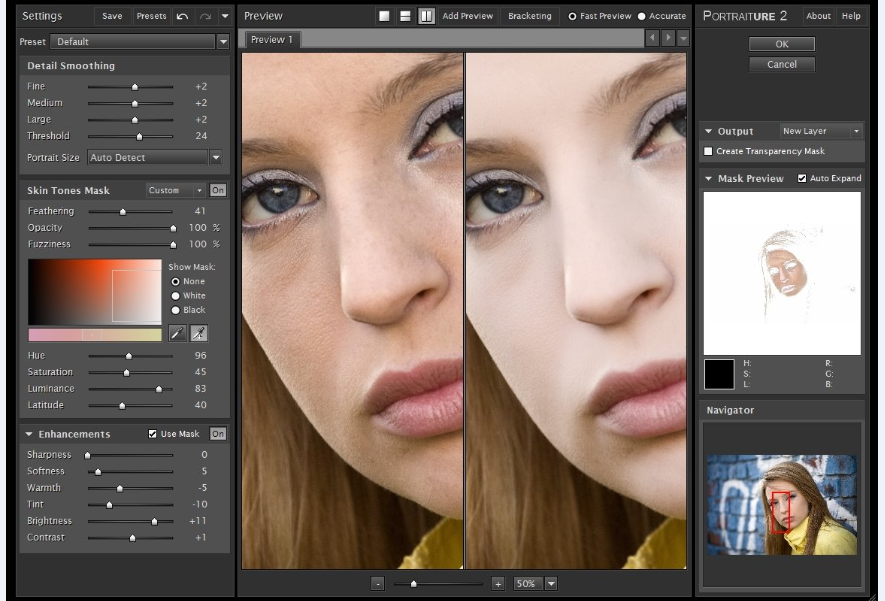Screen dimensions: 885x601
Task: Pick skin tone with eyedropper tool
Action: [177, 334]
